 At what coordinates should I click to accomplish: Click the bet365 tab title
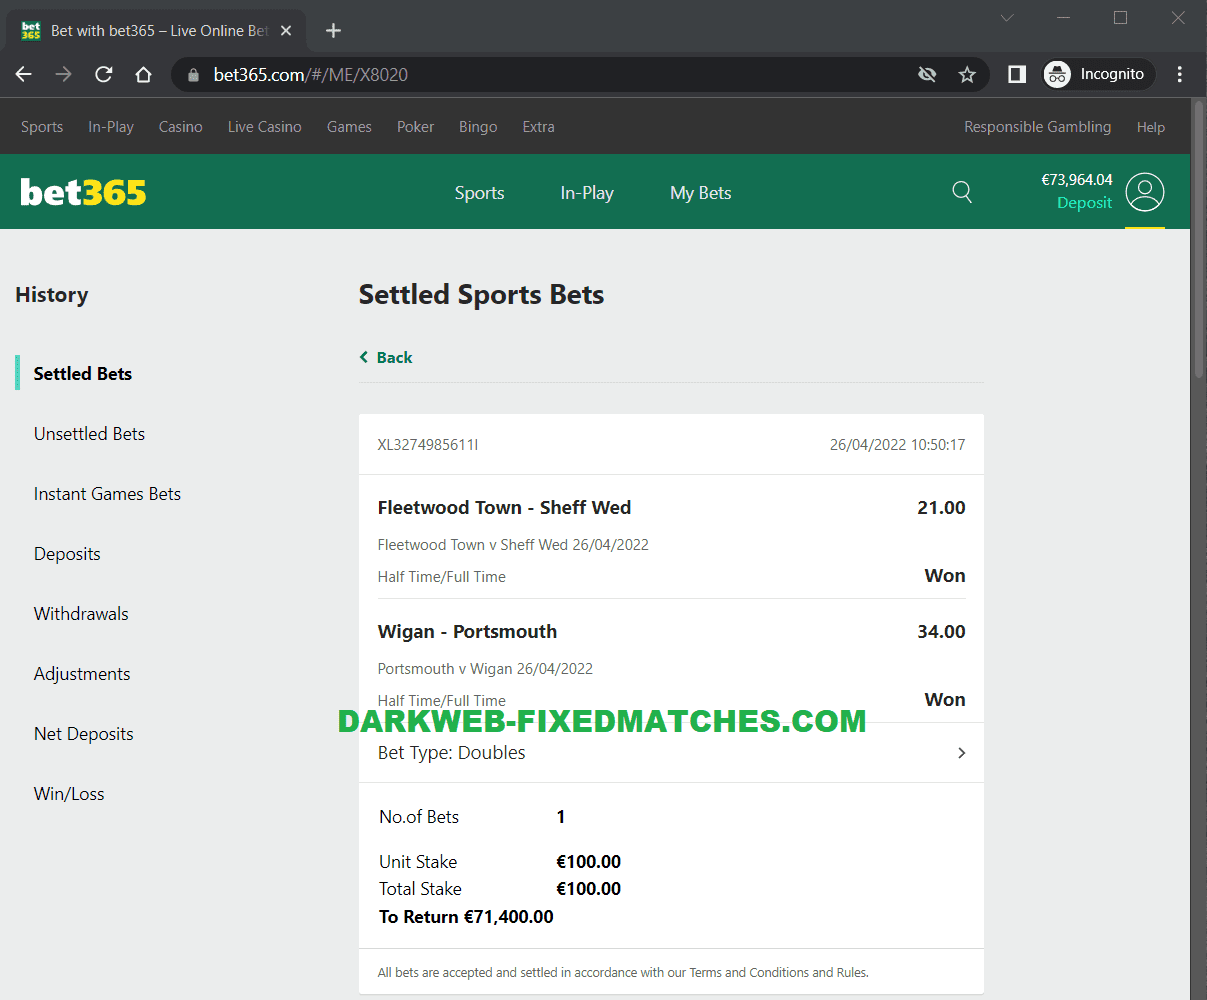[x=160, y=30]
